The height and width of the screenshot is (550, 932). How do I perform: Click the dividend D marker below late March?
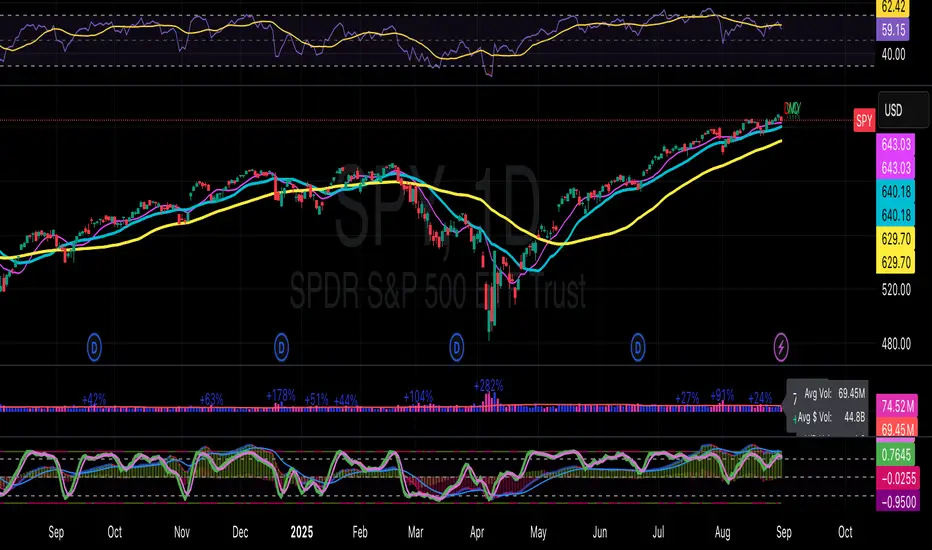click(x=456, y=347)
